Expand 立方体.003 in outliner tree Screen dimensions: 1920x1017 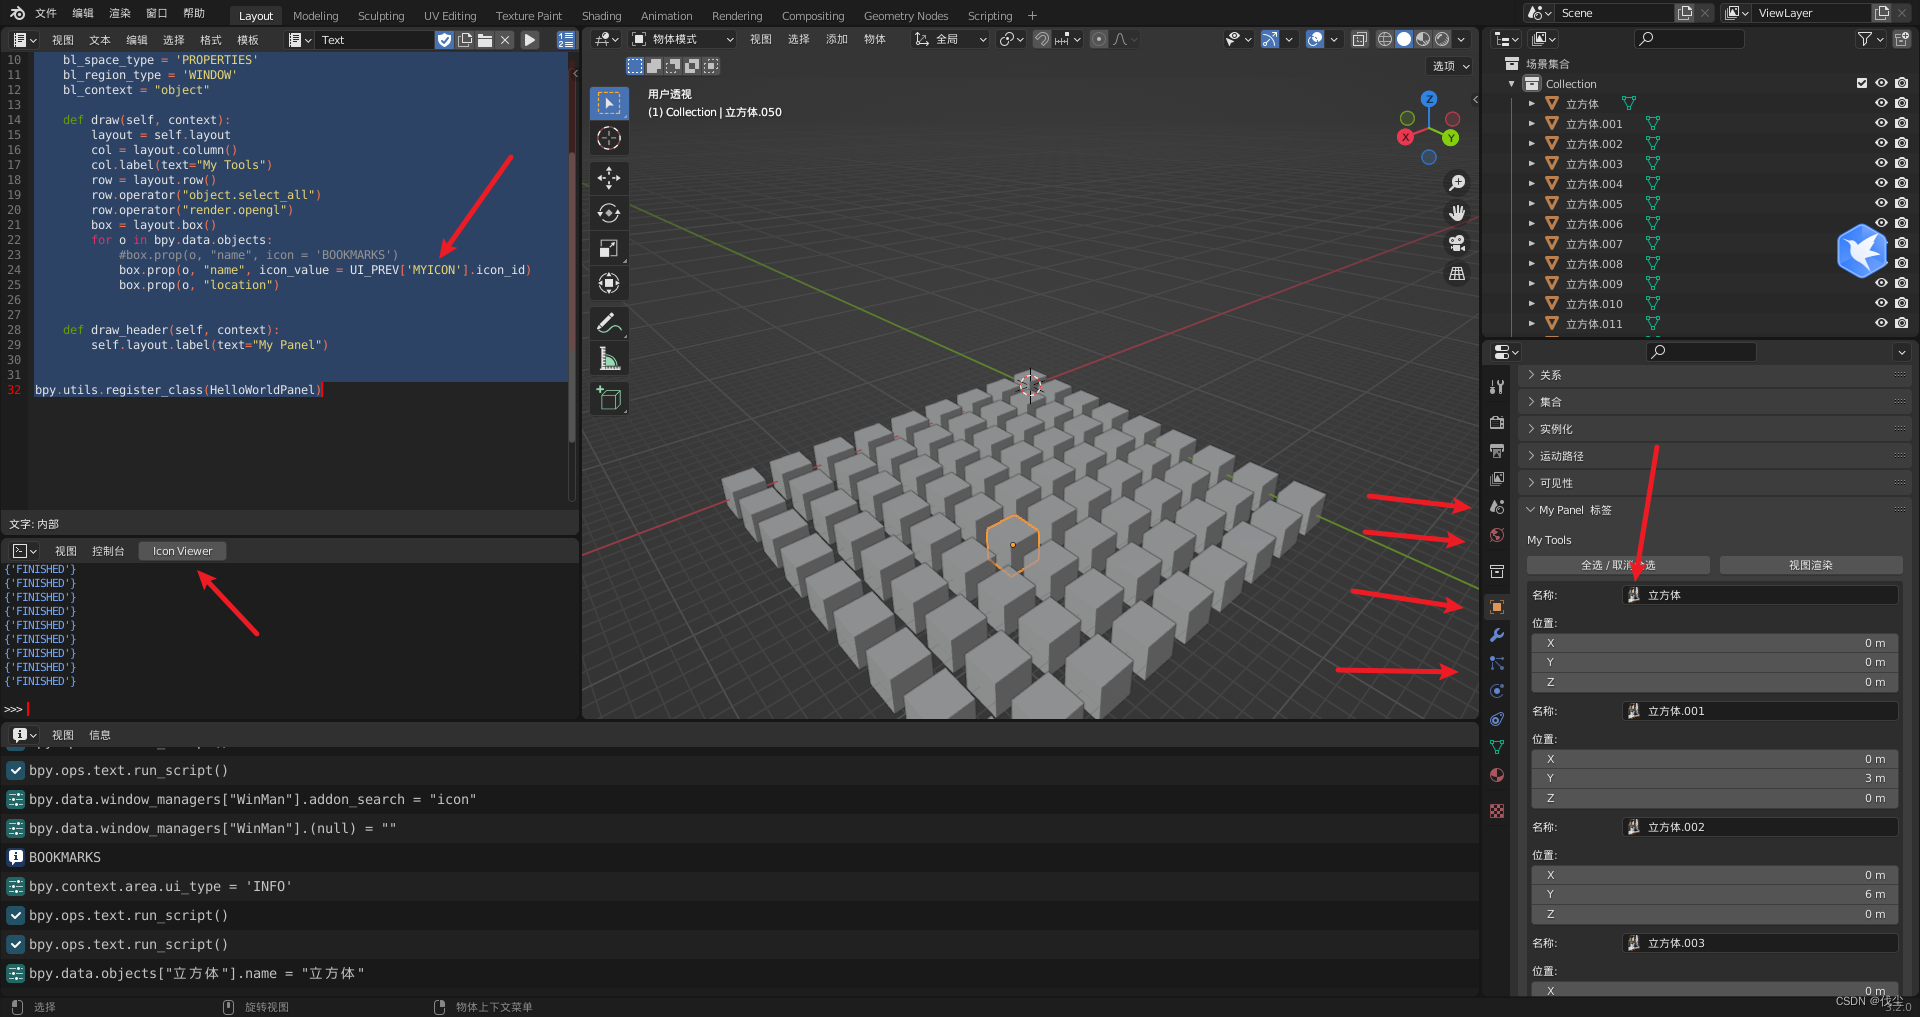[x=1531, y=164]
